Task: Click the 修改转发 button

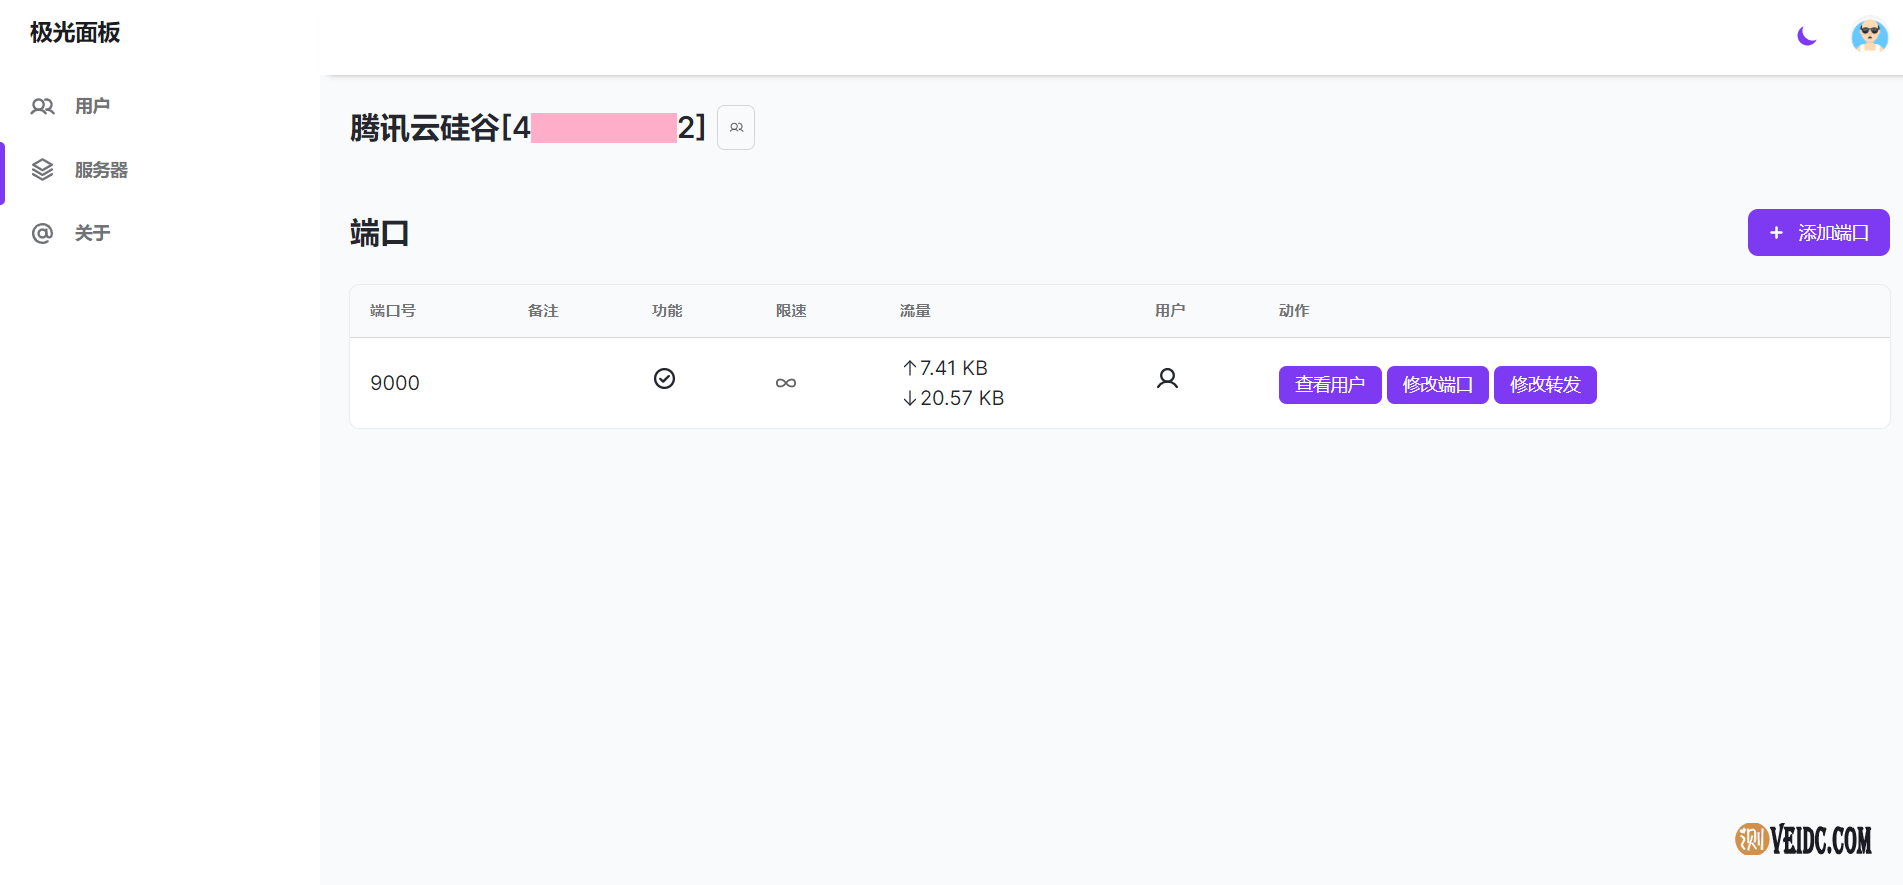Action: [1545, 385]
